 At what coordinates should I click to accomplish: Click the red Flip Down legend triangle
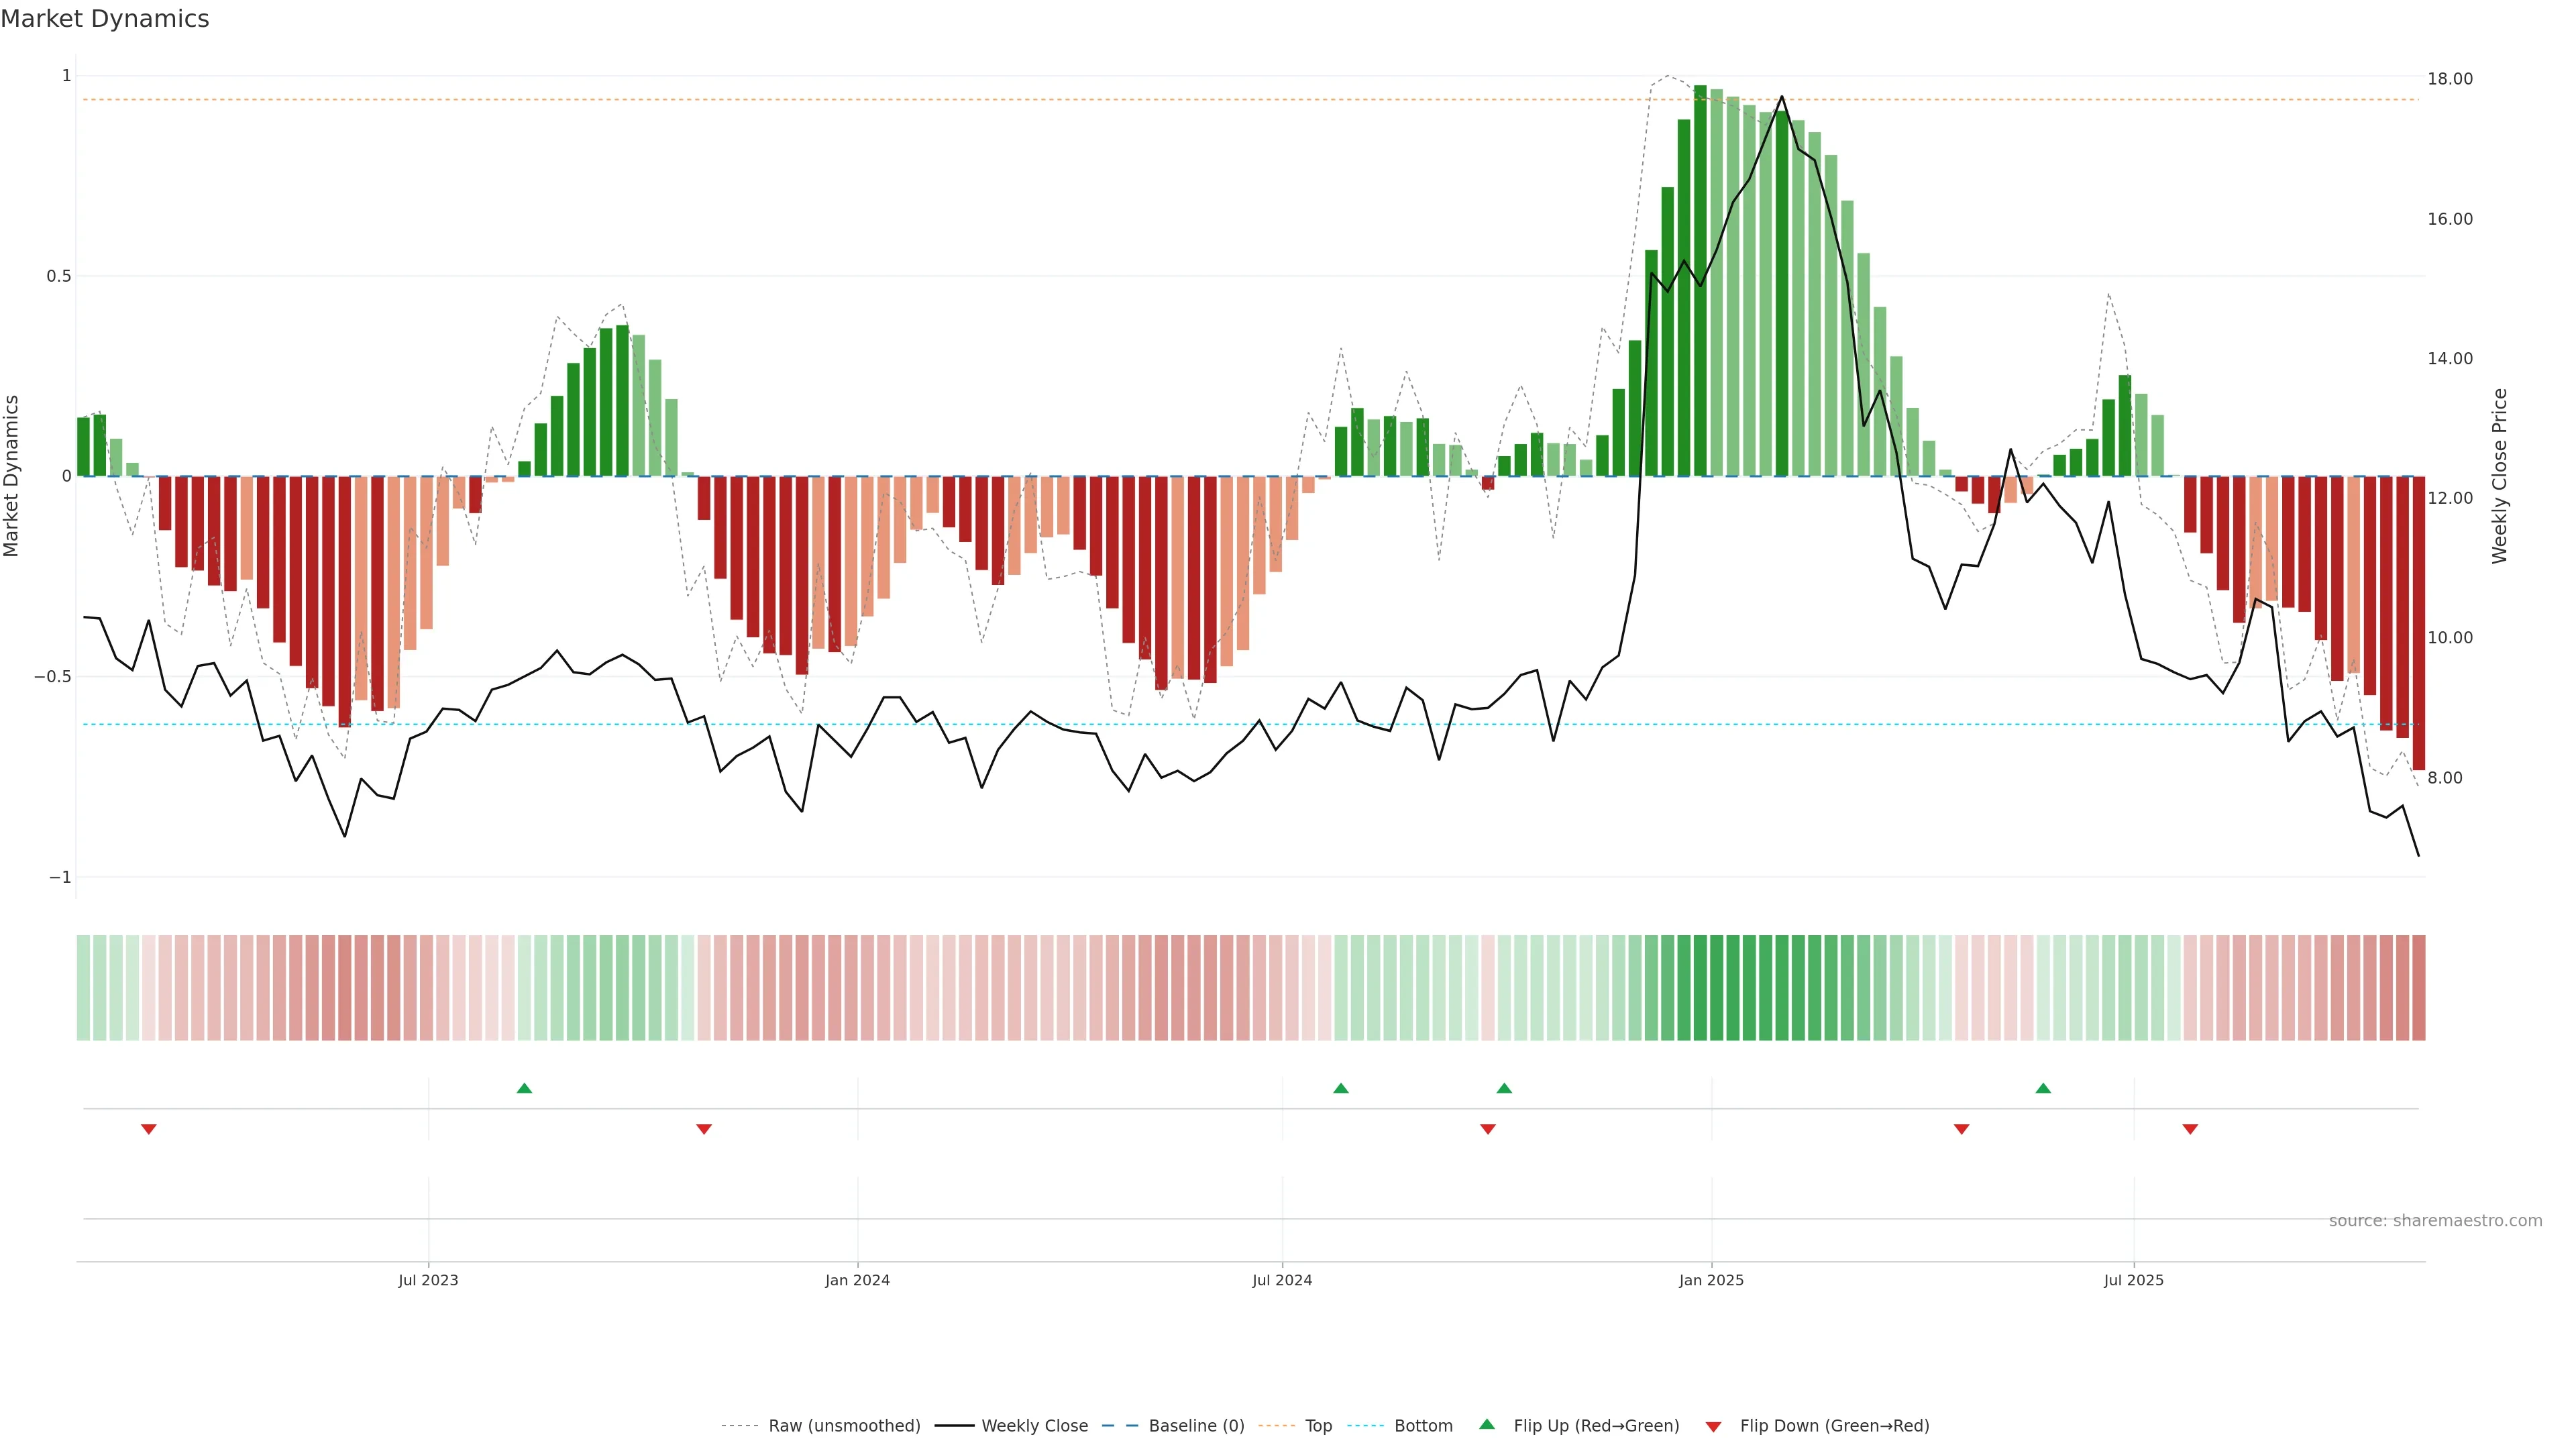coord(1713,1426)
